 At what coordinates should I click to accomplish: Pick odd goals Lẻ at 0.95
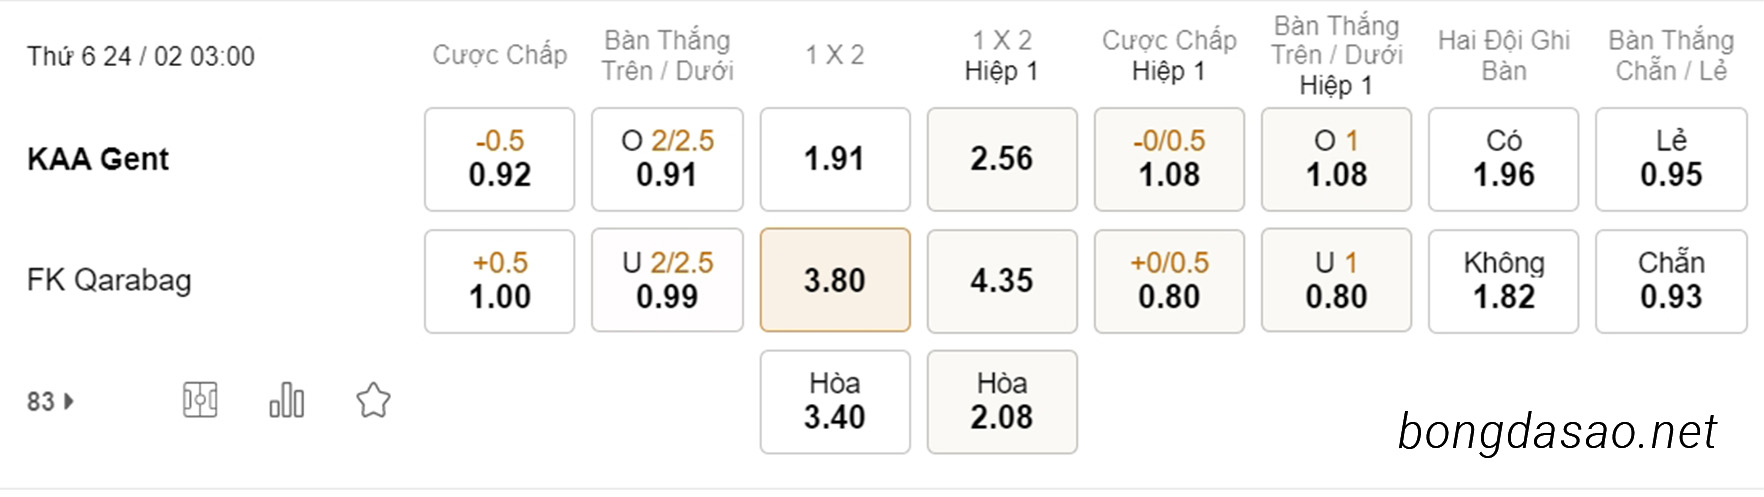1671,159
